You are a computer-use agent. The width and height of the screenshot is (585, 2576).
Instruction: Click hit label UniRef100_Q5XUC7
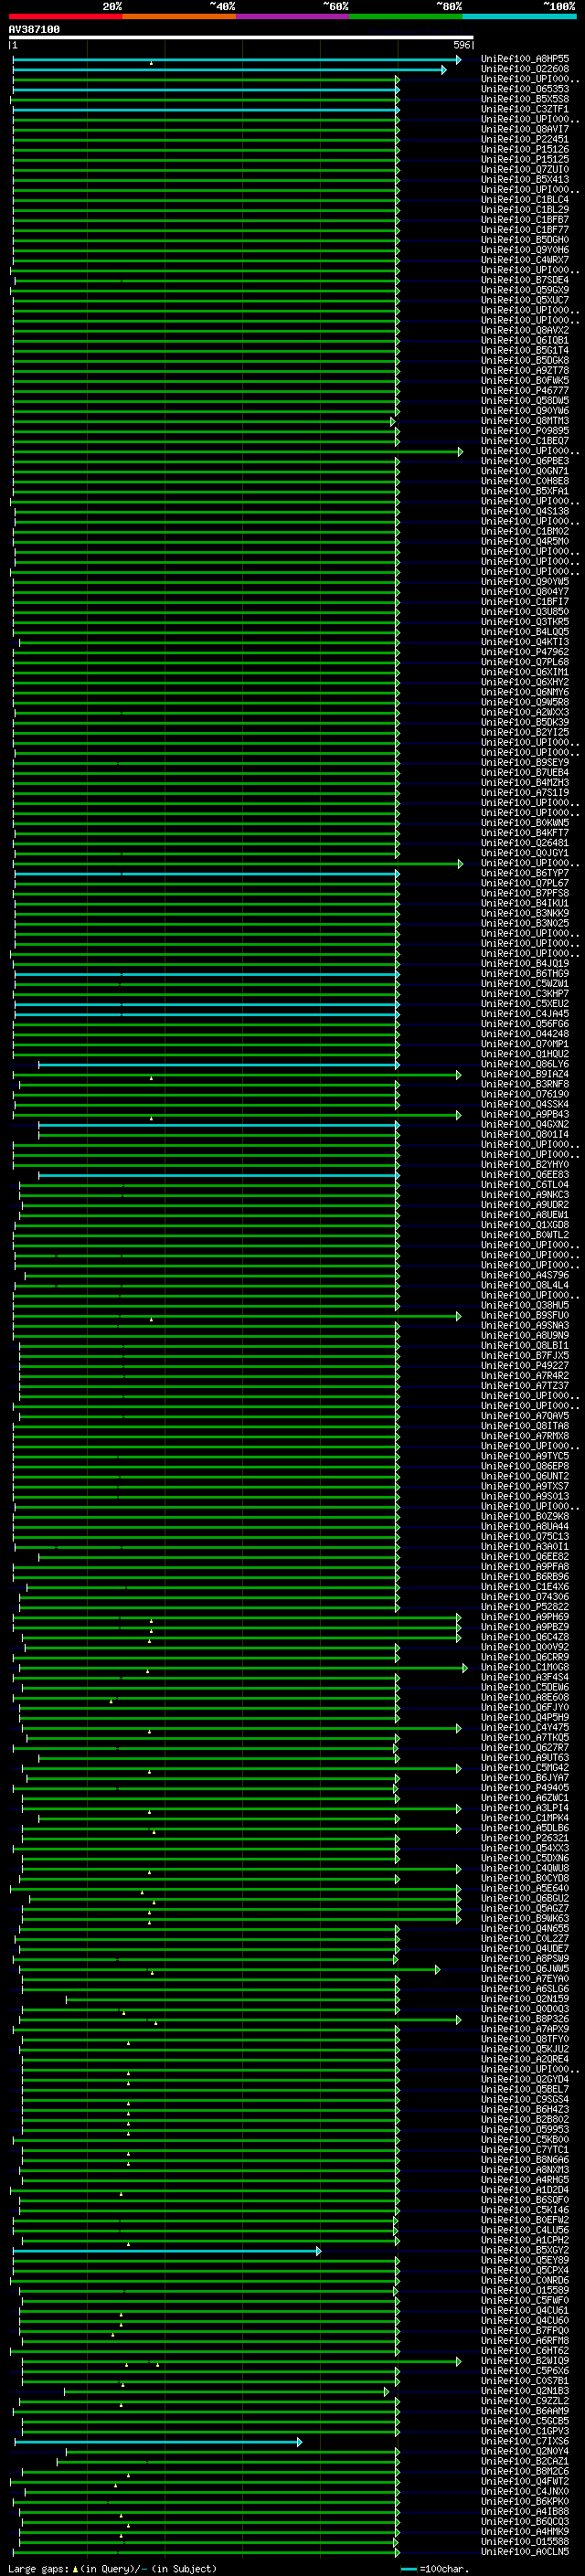point(525,301)
